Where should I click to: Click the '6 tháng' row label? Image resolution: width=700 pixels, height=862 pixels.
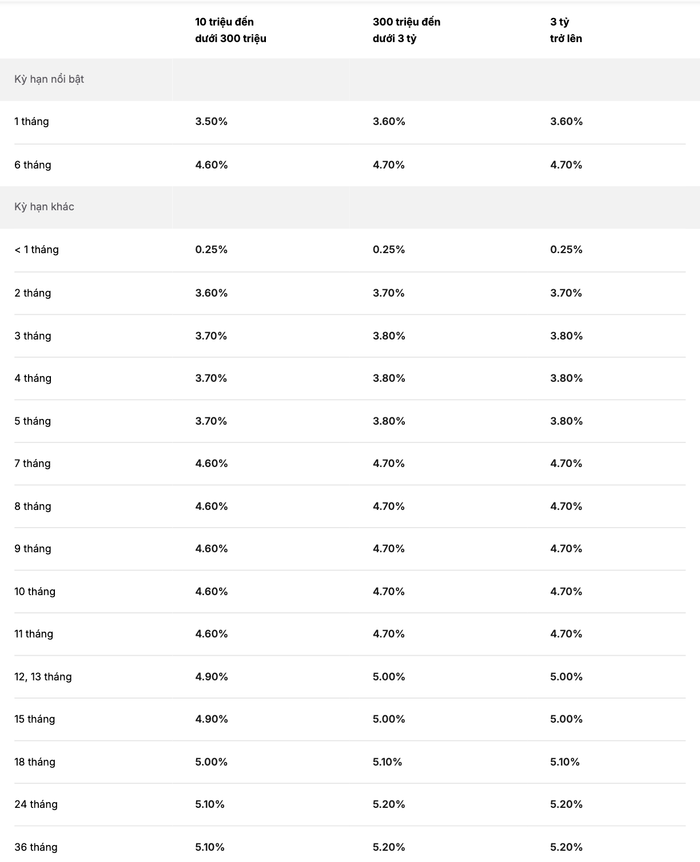click(x=32, y=165)
